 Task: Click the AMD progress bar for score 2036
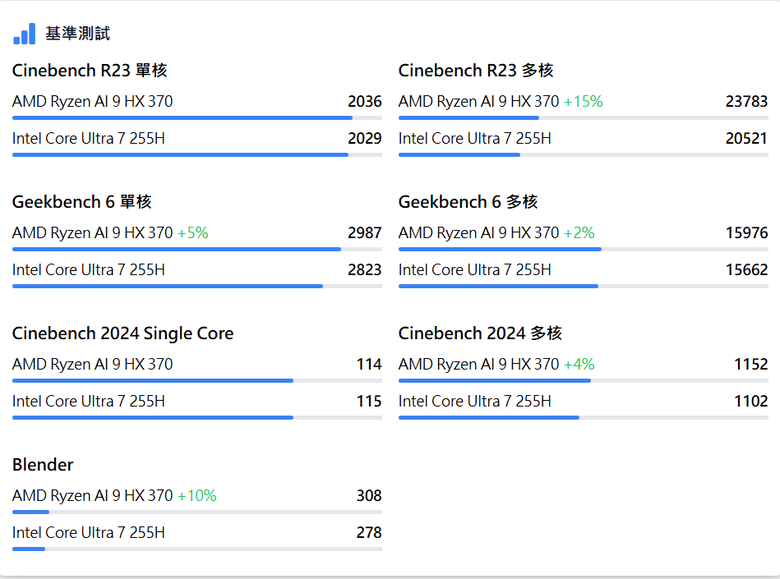coord(197,118)
